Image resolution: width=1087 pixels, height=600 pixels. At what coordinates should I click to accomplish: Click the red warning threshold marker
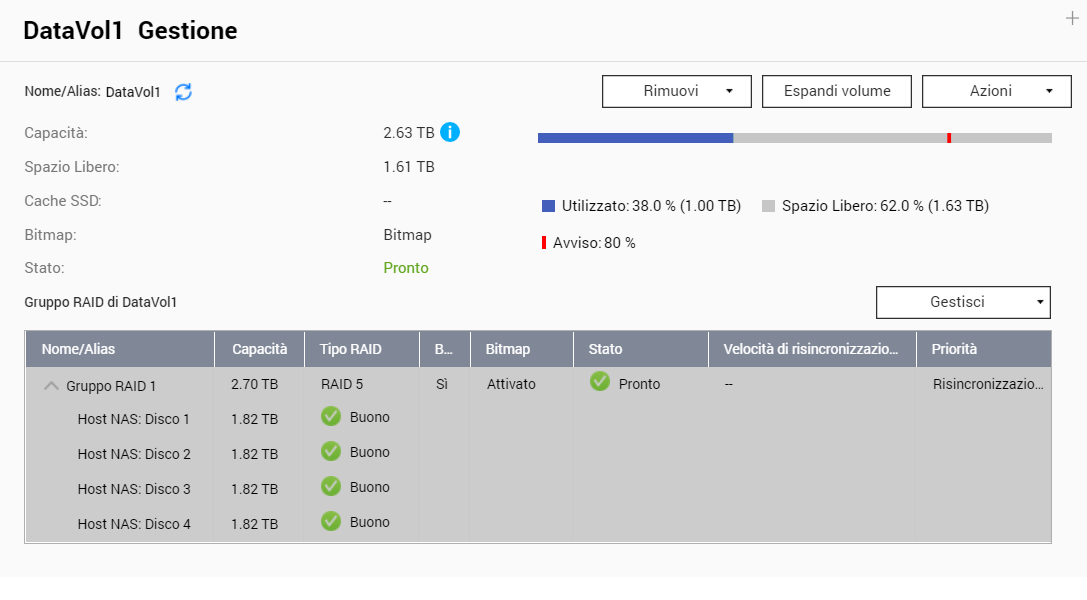tap(949, 138)
